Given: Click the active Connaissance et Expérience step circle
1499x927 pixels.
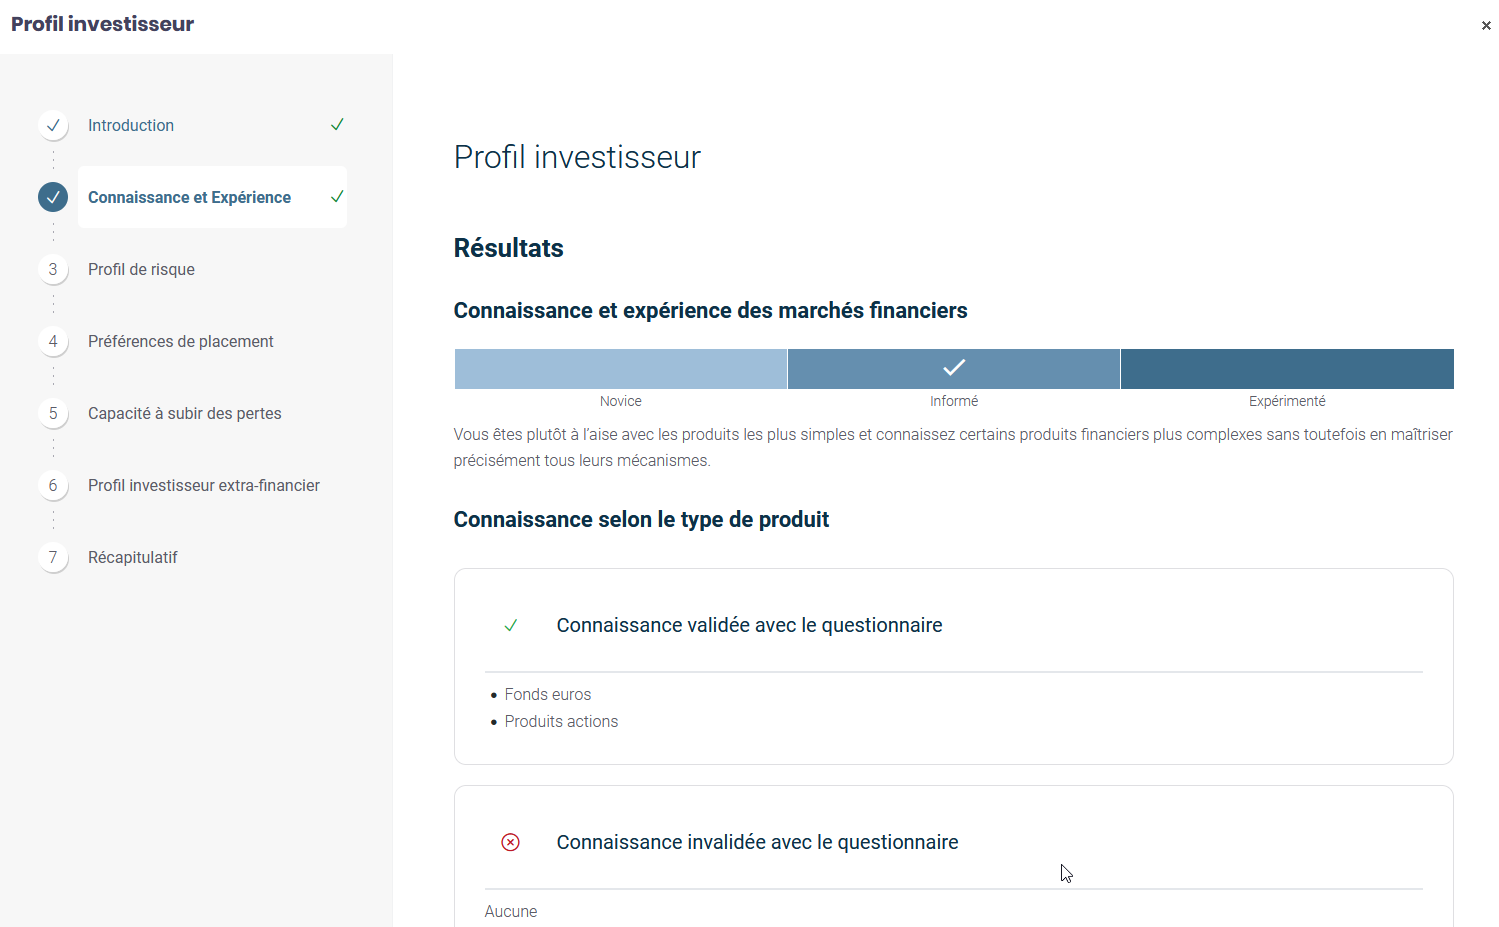Looking at the screenshot, I should pyautogui.click(x=53, y=197).
